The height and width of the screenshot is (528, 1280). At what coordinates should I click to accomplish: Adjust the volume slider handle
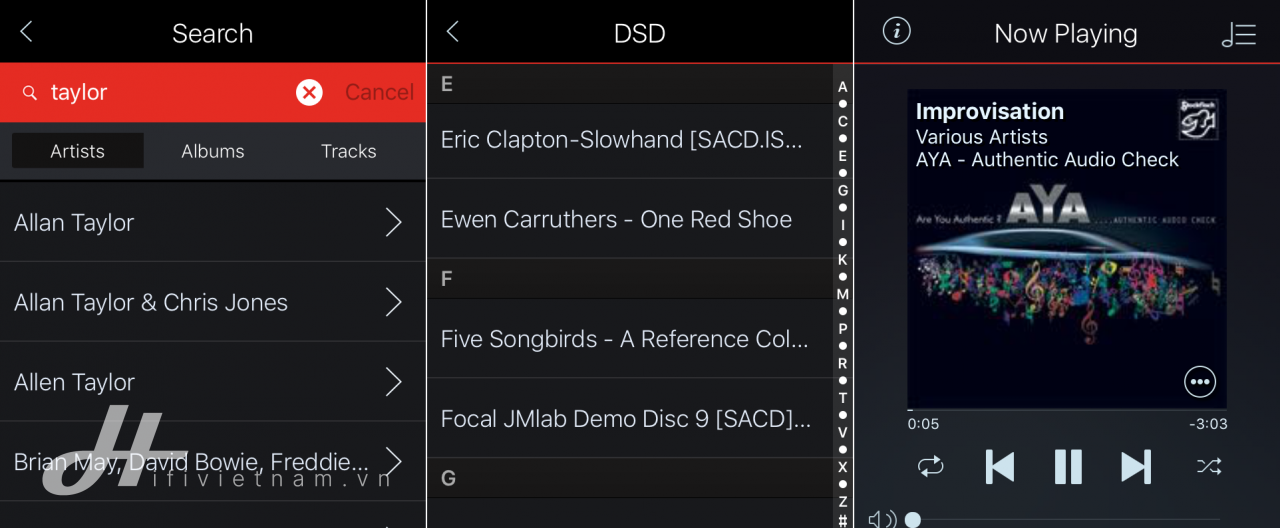[912, 520]
